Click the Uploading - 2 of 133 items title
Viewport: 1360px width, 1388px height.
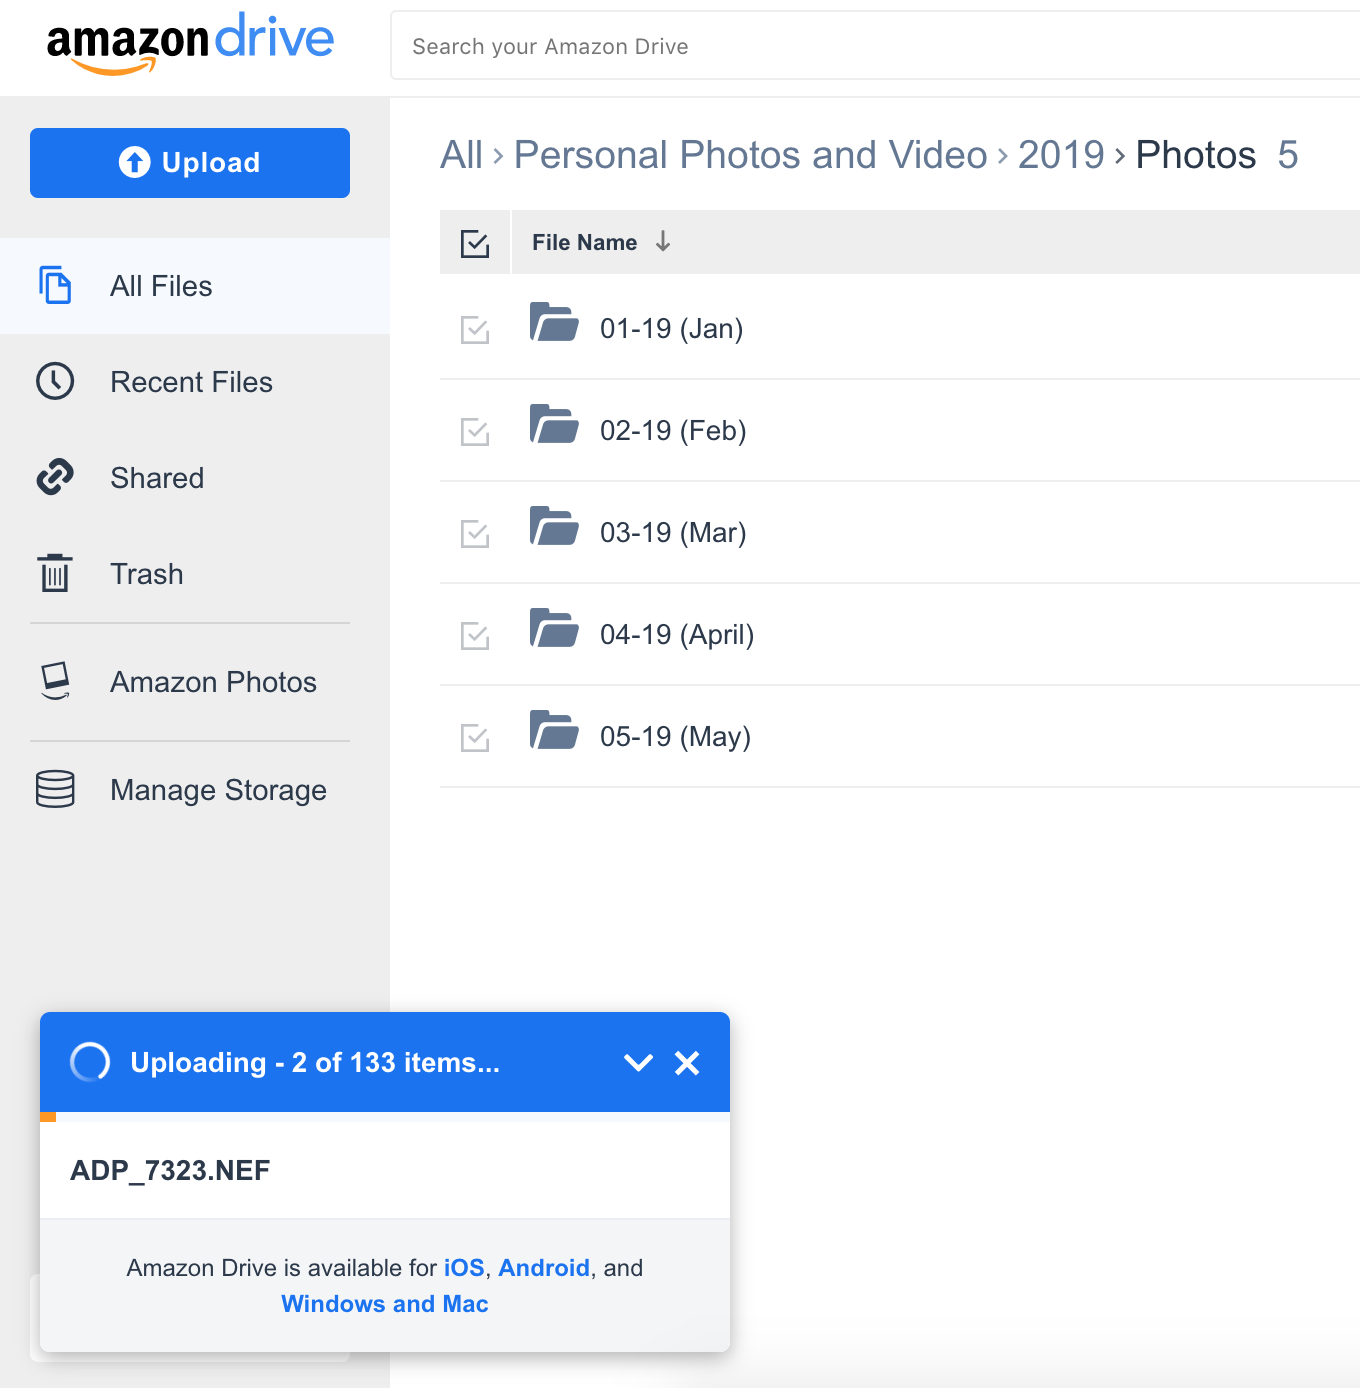click(x=315, y=1062)
